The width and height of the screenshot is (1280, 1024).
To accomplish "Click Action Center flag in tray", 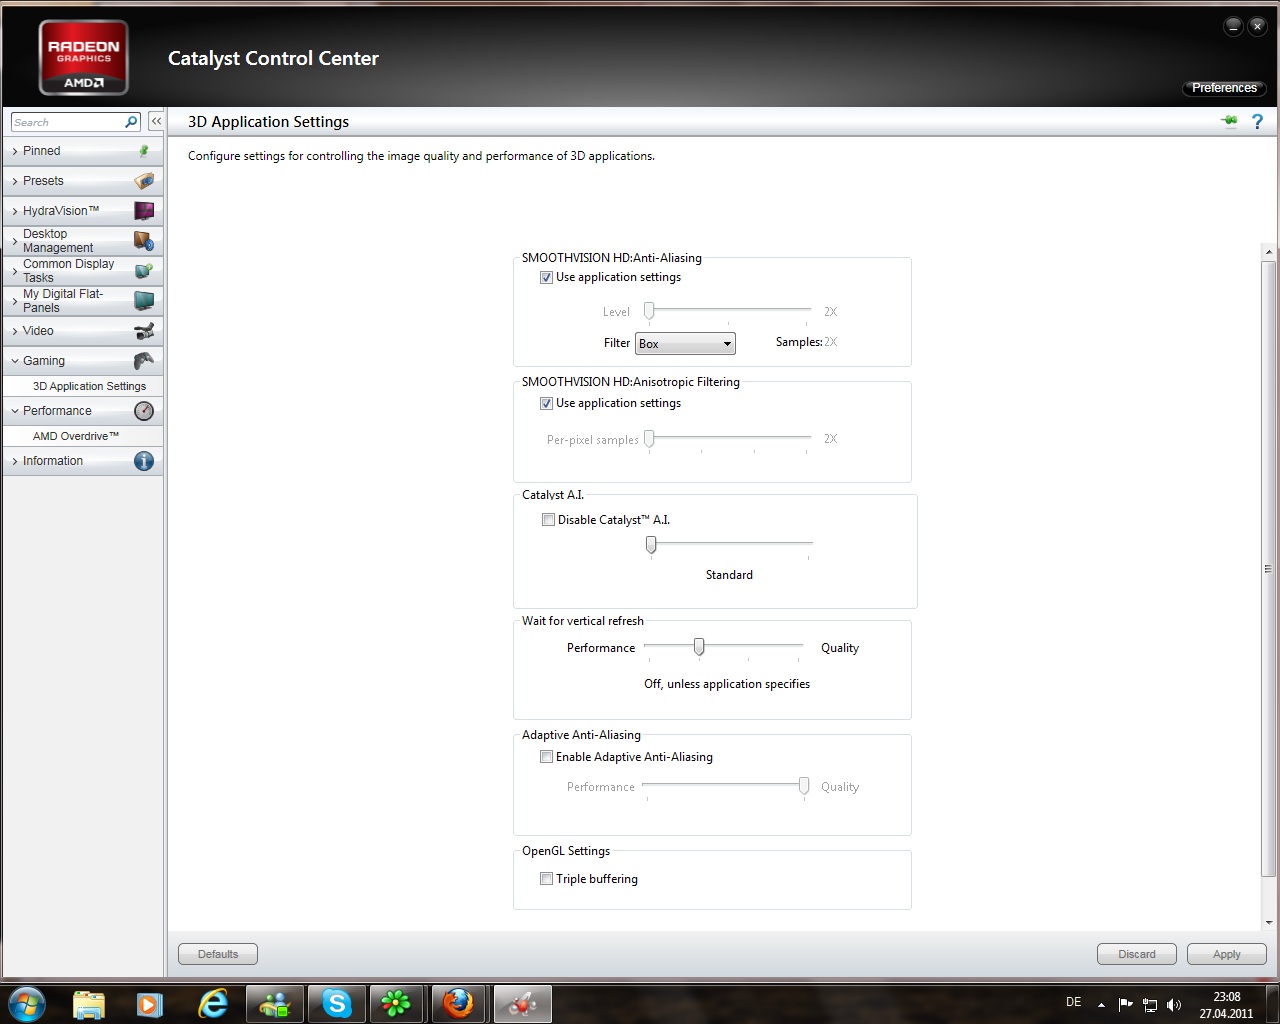I will (1126, 1005).
